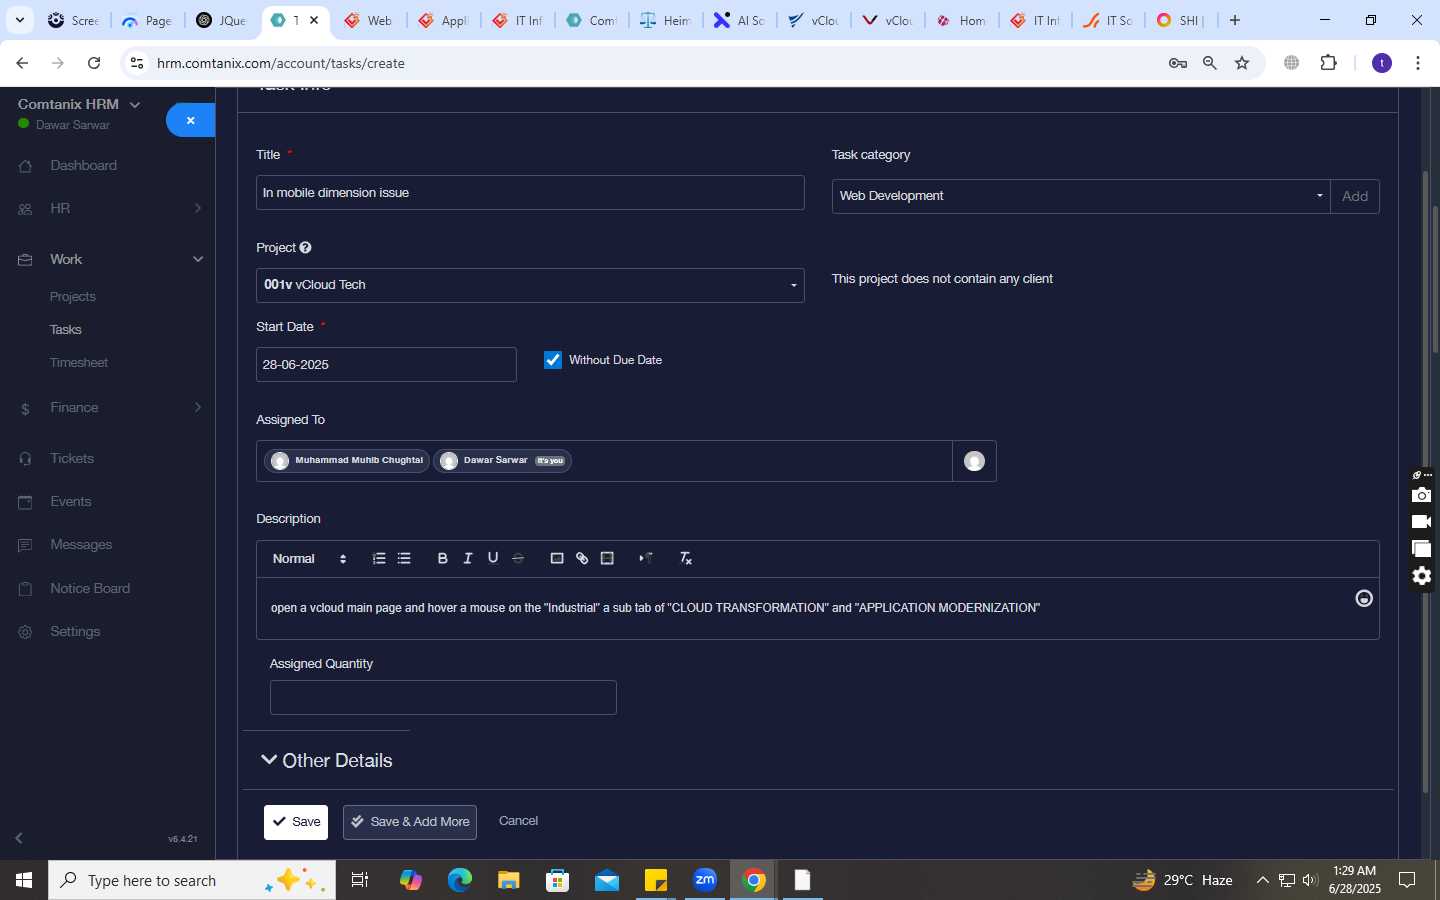Open Messages from the sidebar
1440x900 pixels.
click(81, 544)
